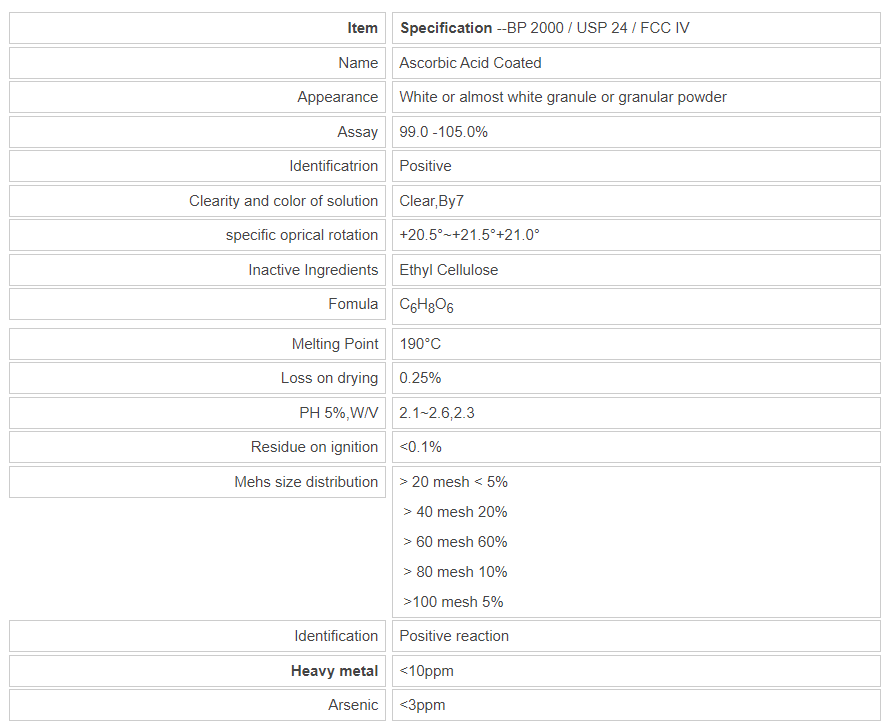Select the Assay value 99.0 -105.0%
890x724 pixels.
coord(443,132)
